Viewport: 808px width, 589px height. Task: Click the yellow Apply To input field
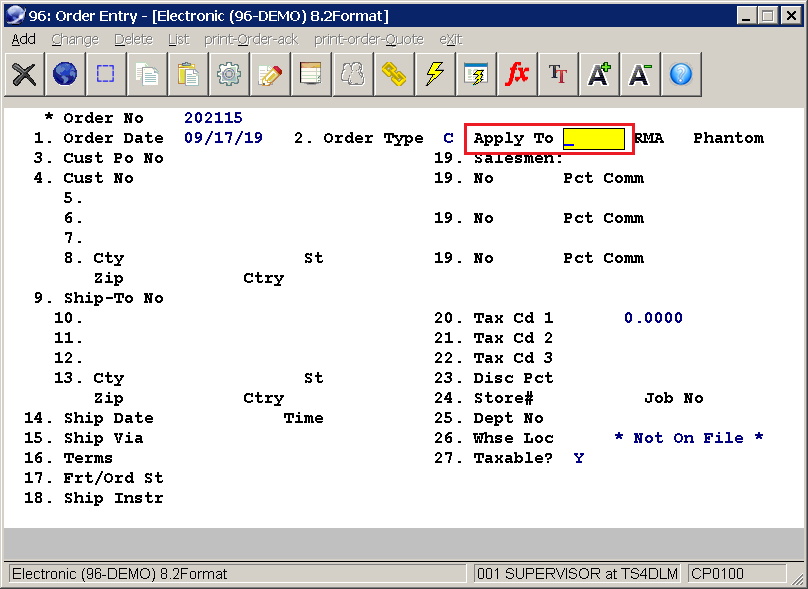tap(594, 139)
